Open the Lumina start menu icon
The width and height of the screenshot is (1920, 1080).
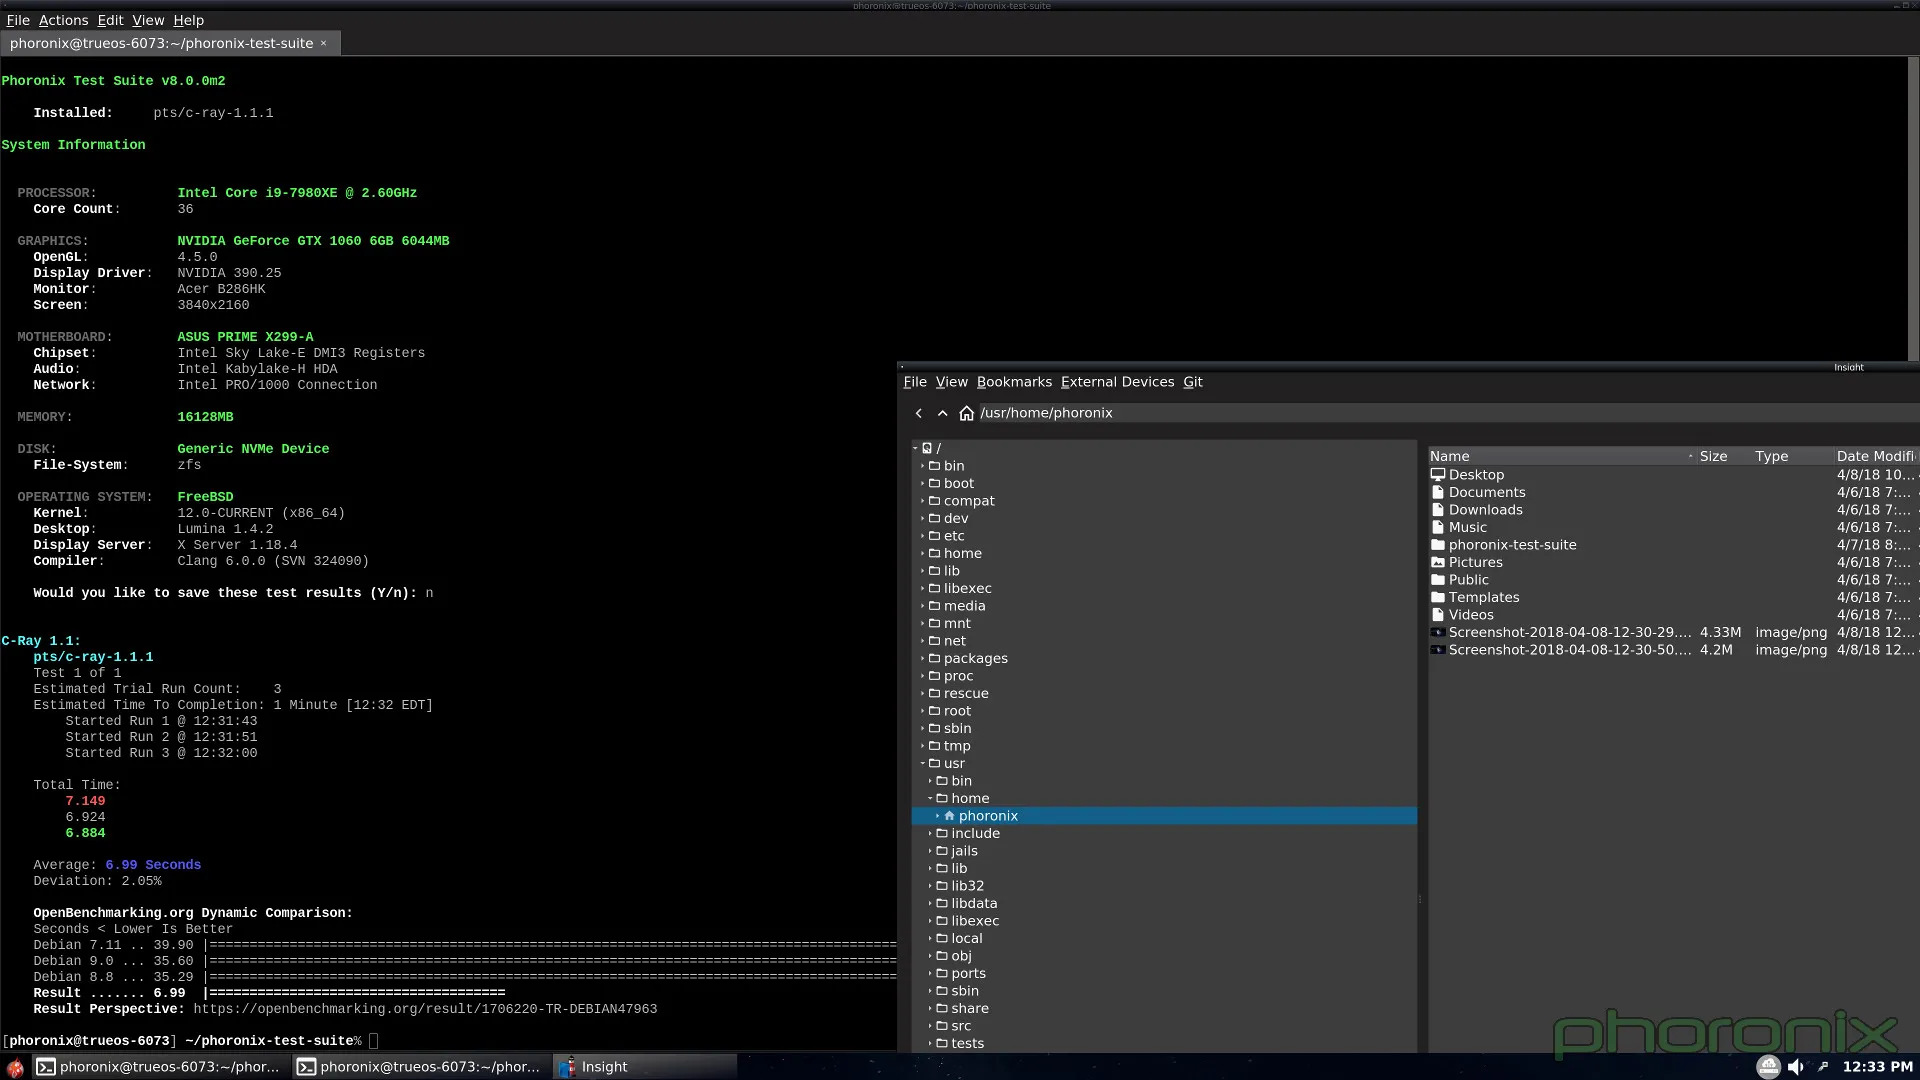pos(15,1067)
